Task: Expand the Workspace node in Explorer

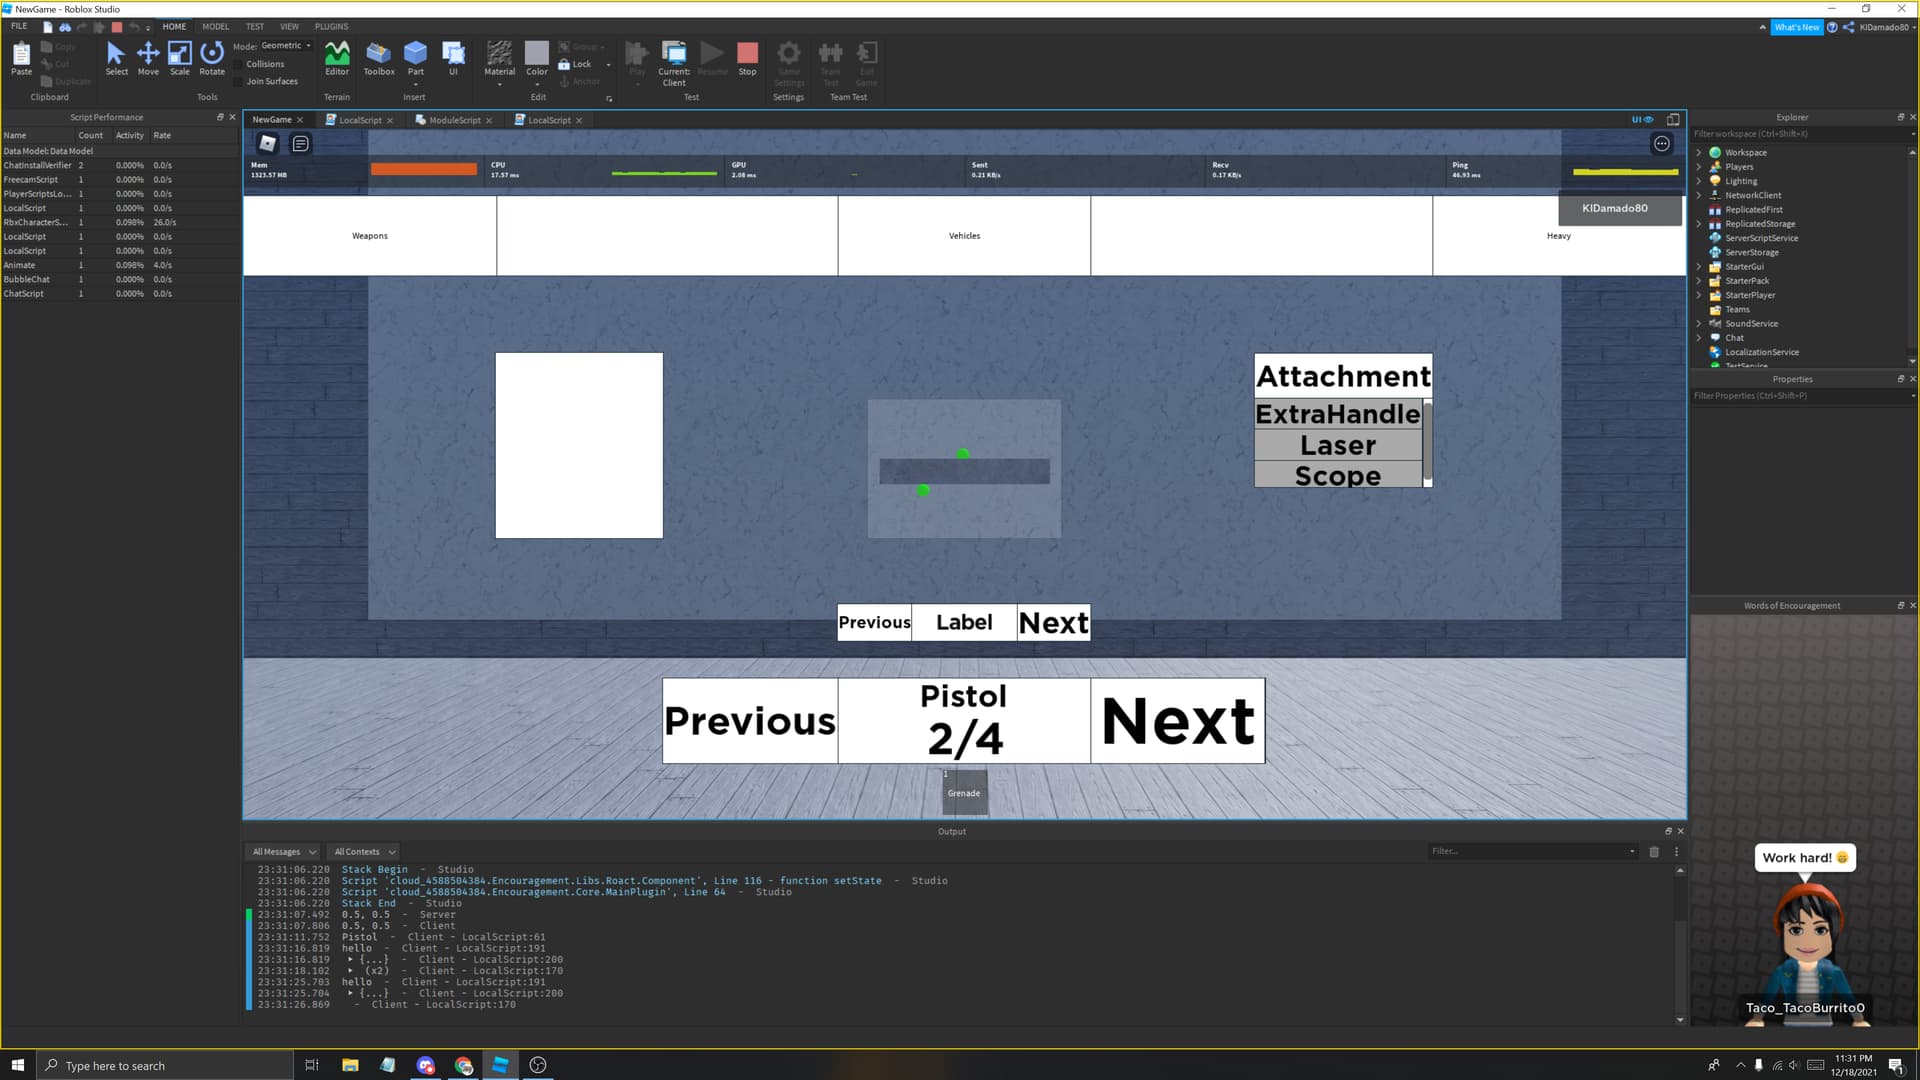Action: [1700, 152]
